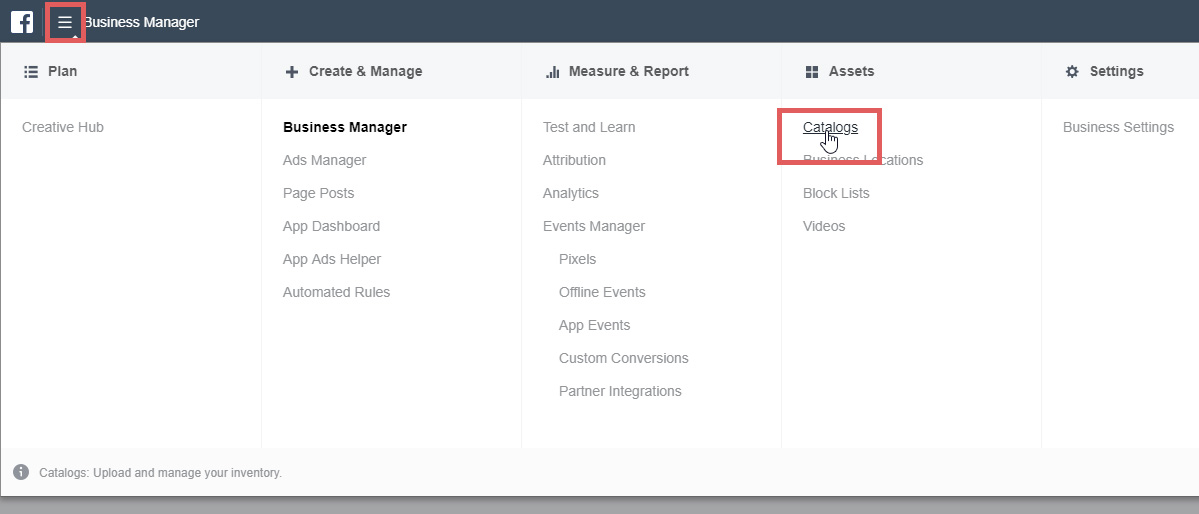Go to Page Posts

coord(318,193)
